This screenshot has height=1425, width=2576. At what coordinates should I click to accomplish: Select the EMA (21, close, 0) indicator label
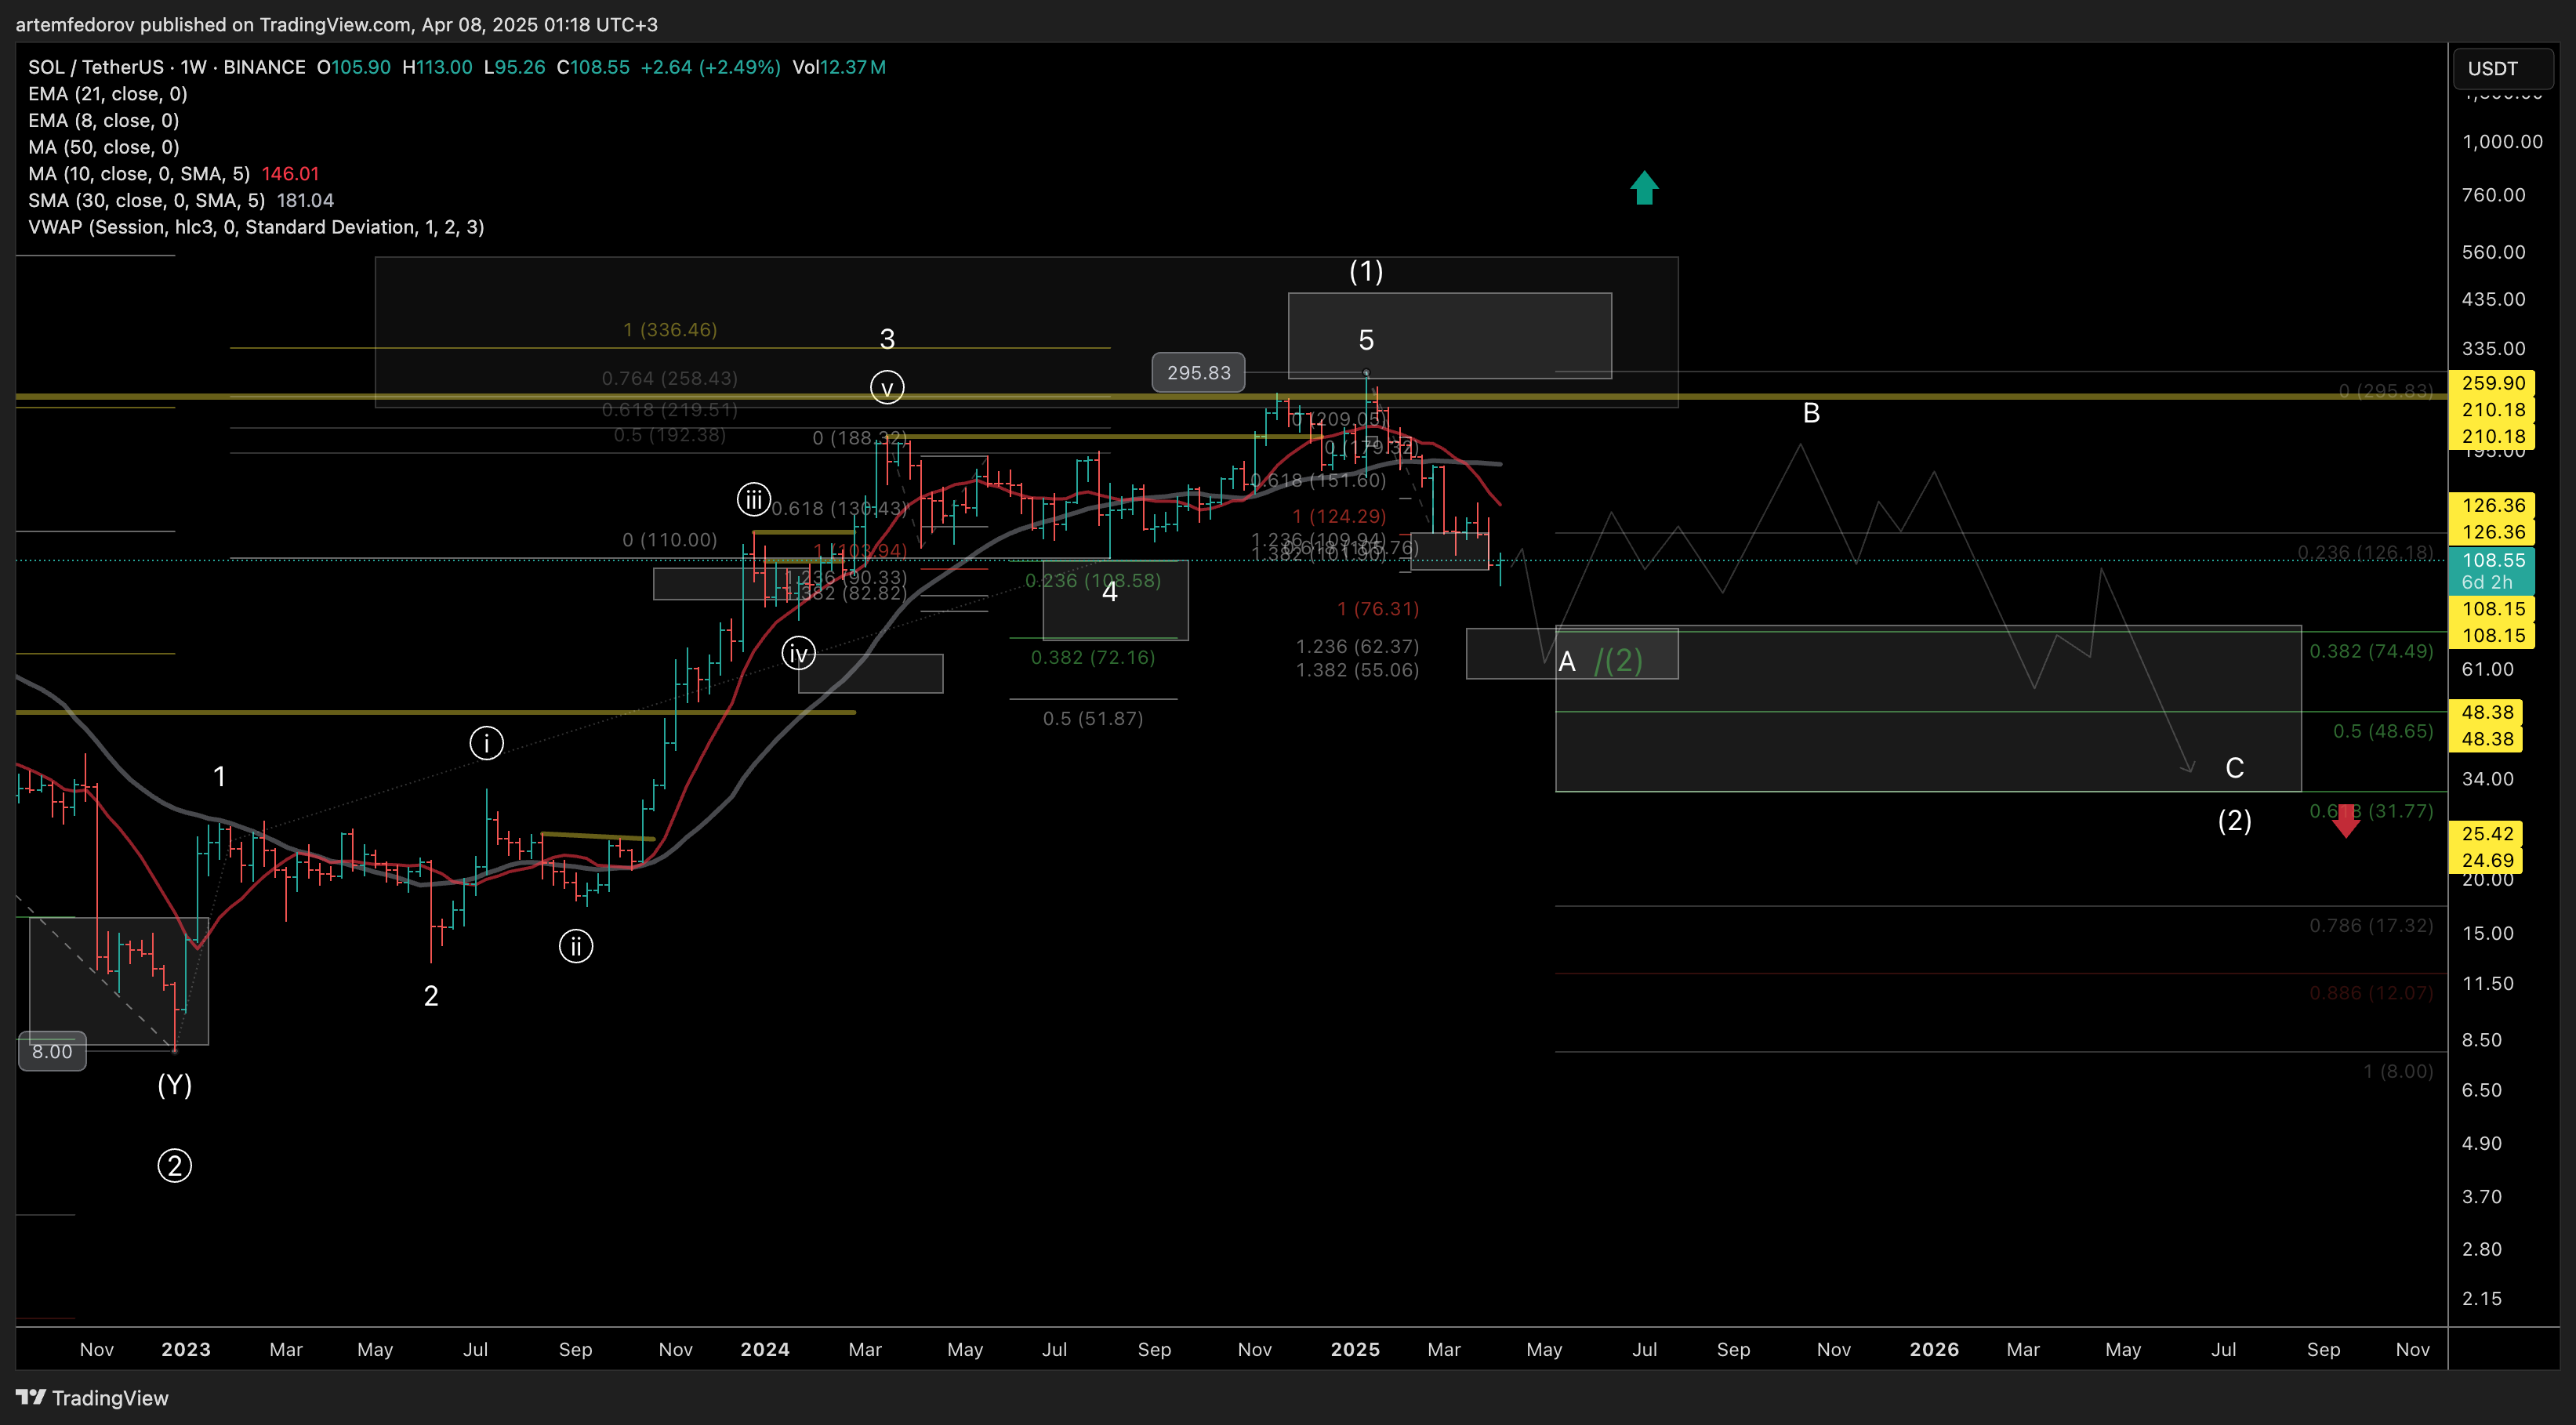(108, 94)
